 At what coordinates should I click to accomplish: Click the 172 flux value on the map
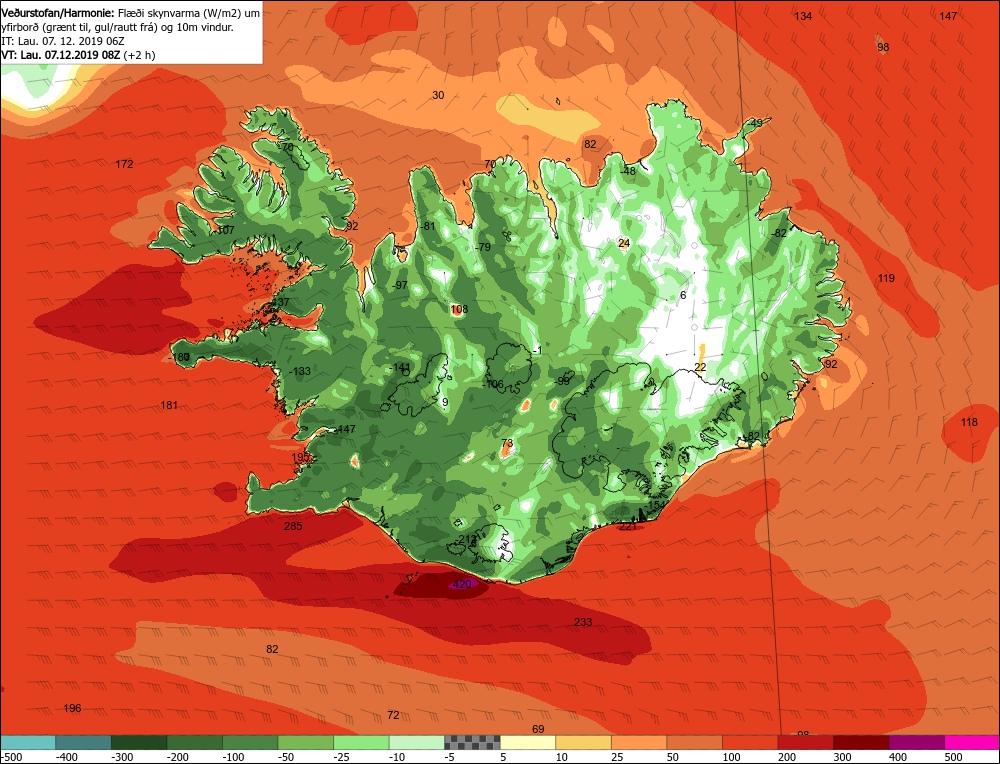pyautogui.click(x=124, y=164)
